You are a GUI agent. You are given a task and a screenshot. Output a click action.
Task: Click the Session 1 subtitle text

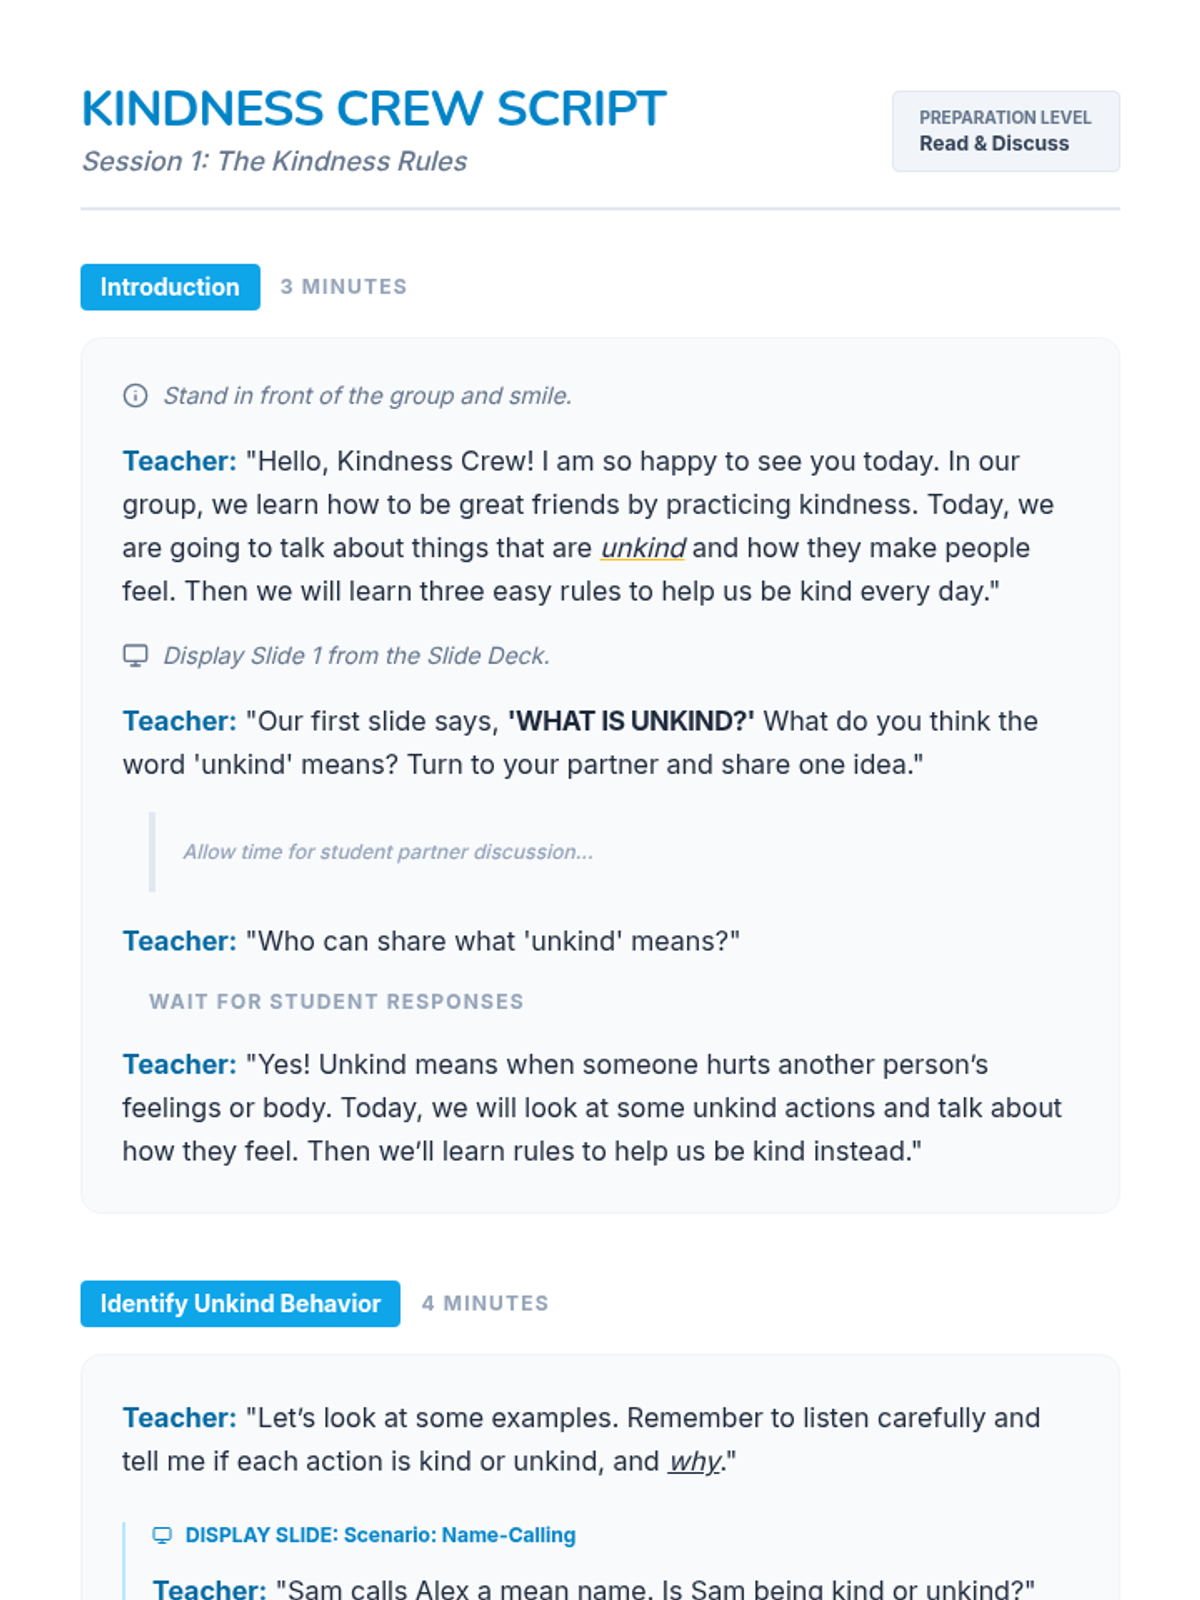274,162
